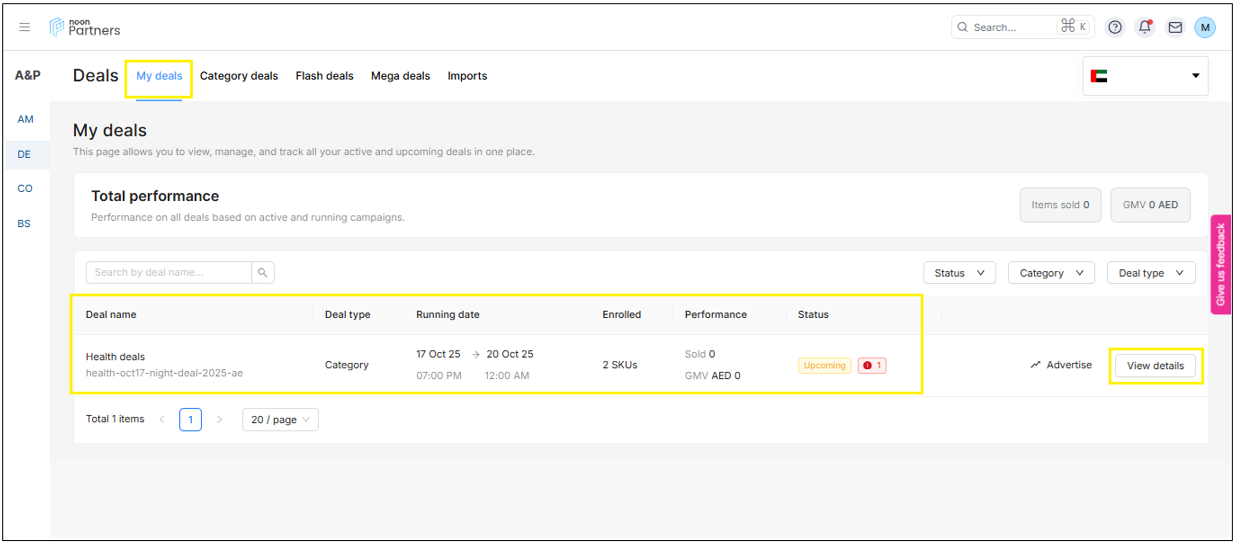Click the red error badge in Status

(x=871, y=365)
